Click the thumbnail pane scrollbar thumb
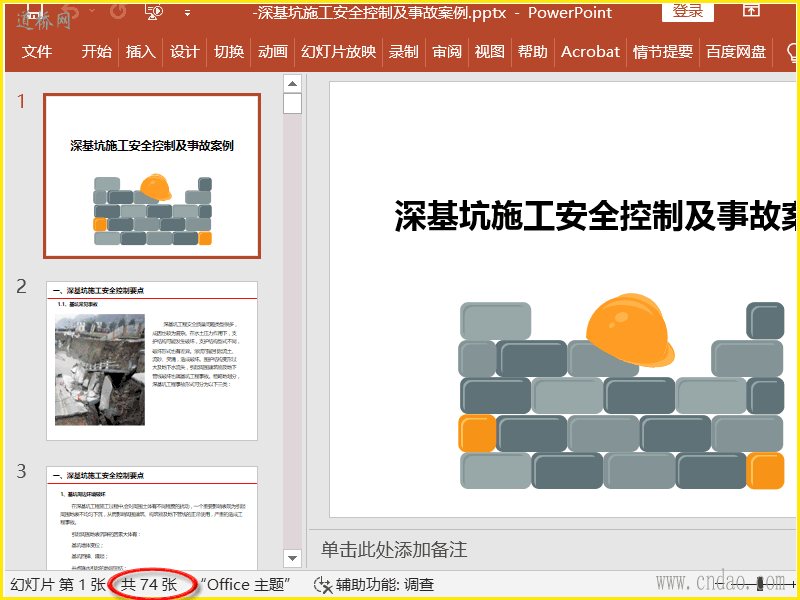 292,103
